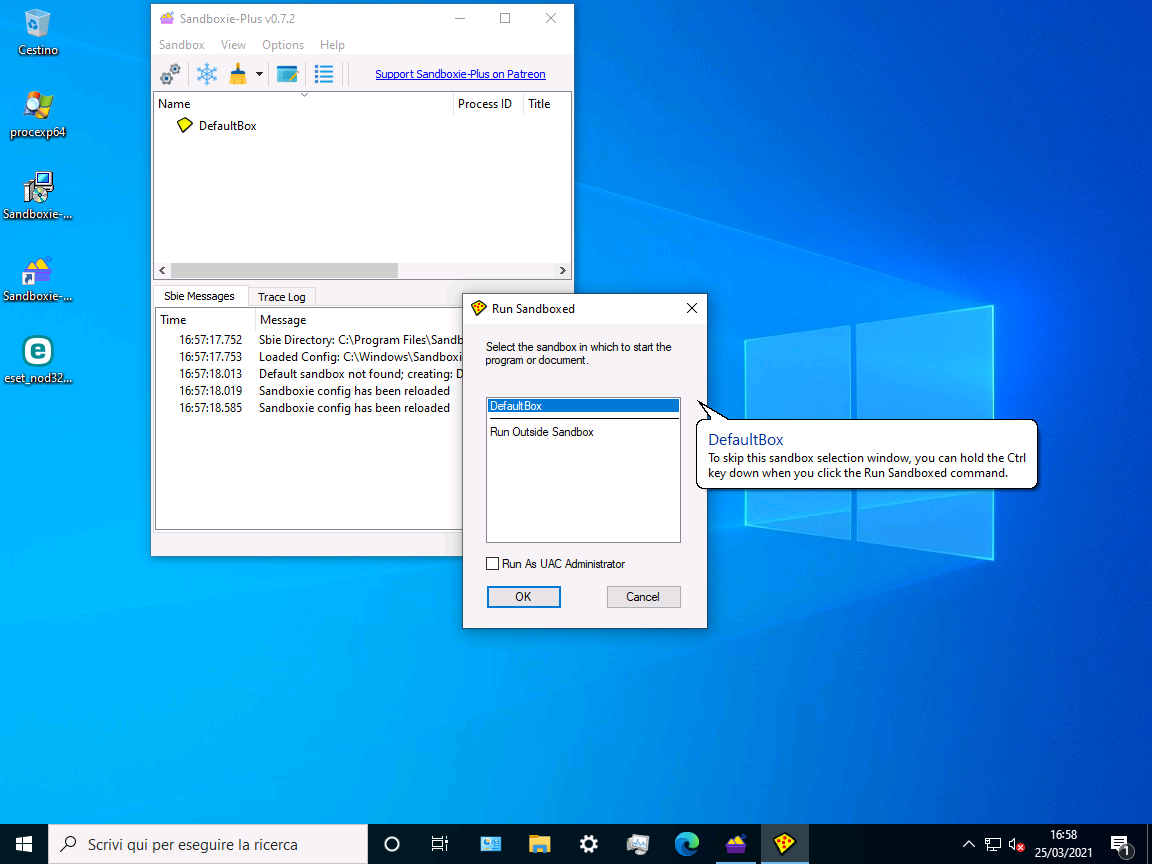This screenshot has height=864, width=1152.
Task: Open the Help menu
Action: (332, 45)
